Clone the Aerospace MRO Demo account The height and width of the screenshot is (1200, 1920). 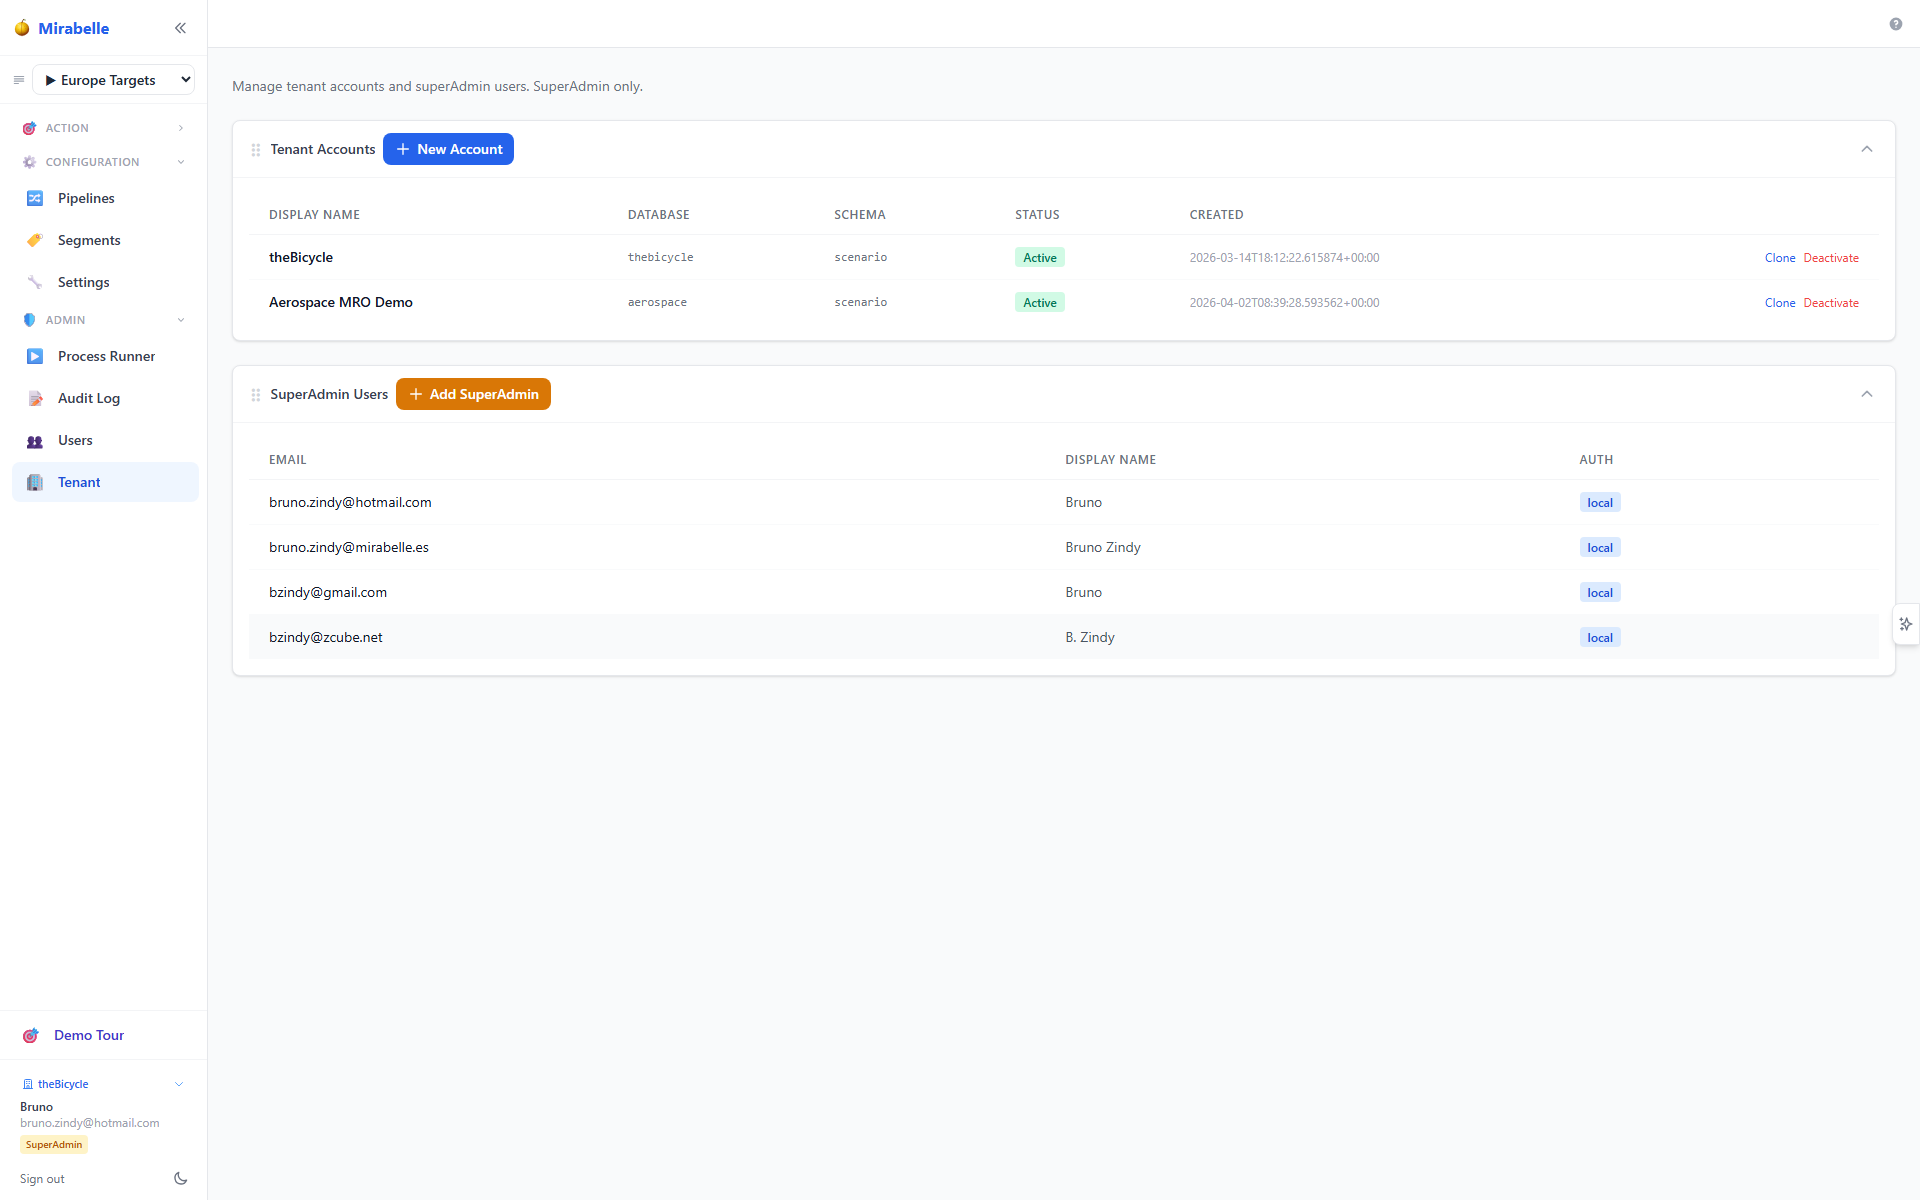click(1780, 303)
